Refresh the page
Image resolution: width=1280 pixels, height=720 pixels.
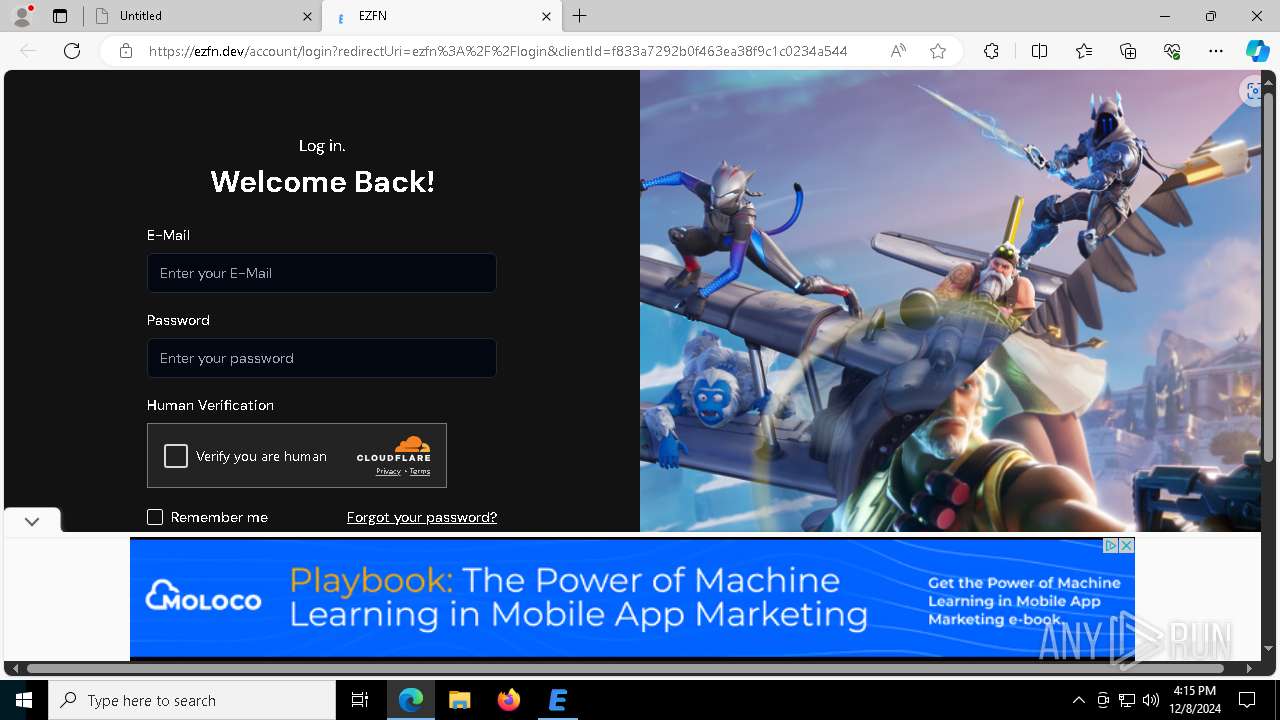[72, 51]
